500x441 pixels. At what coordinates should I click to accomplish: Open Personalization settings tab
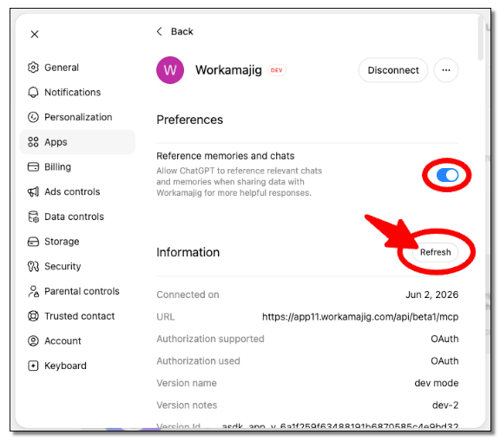click(77, 117)
